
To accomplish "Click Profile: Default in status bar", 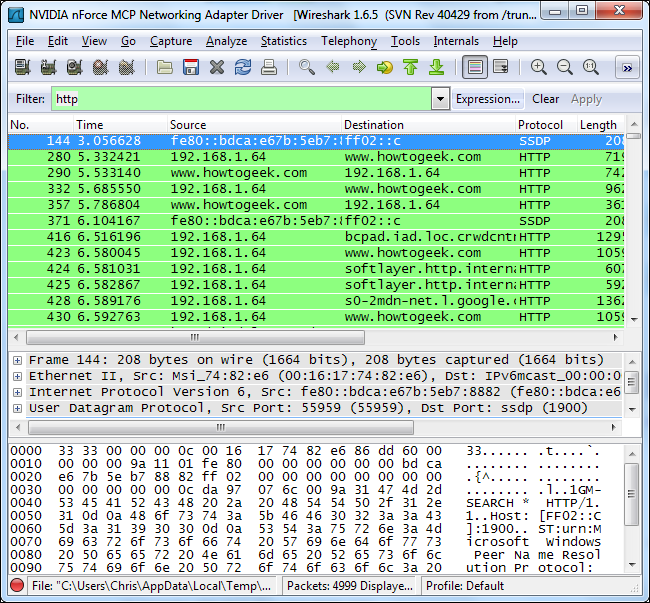I will [464, 586].
